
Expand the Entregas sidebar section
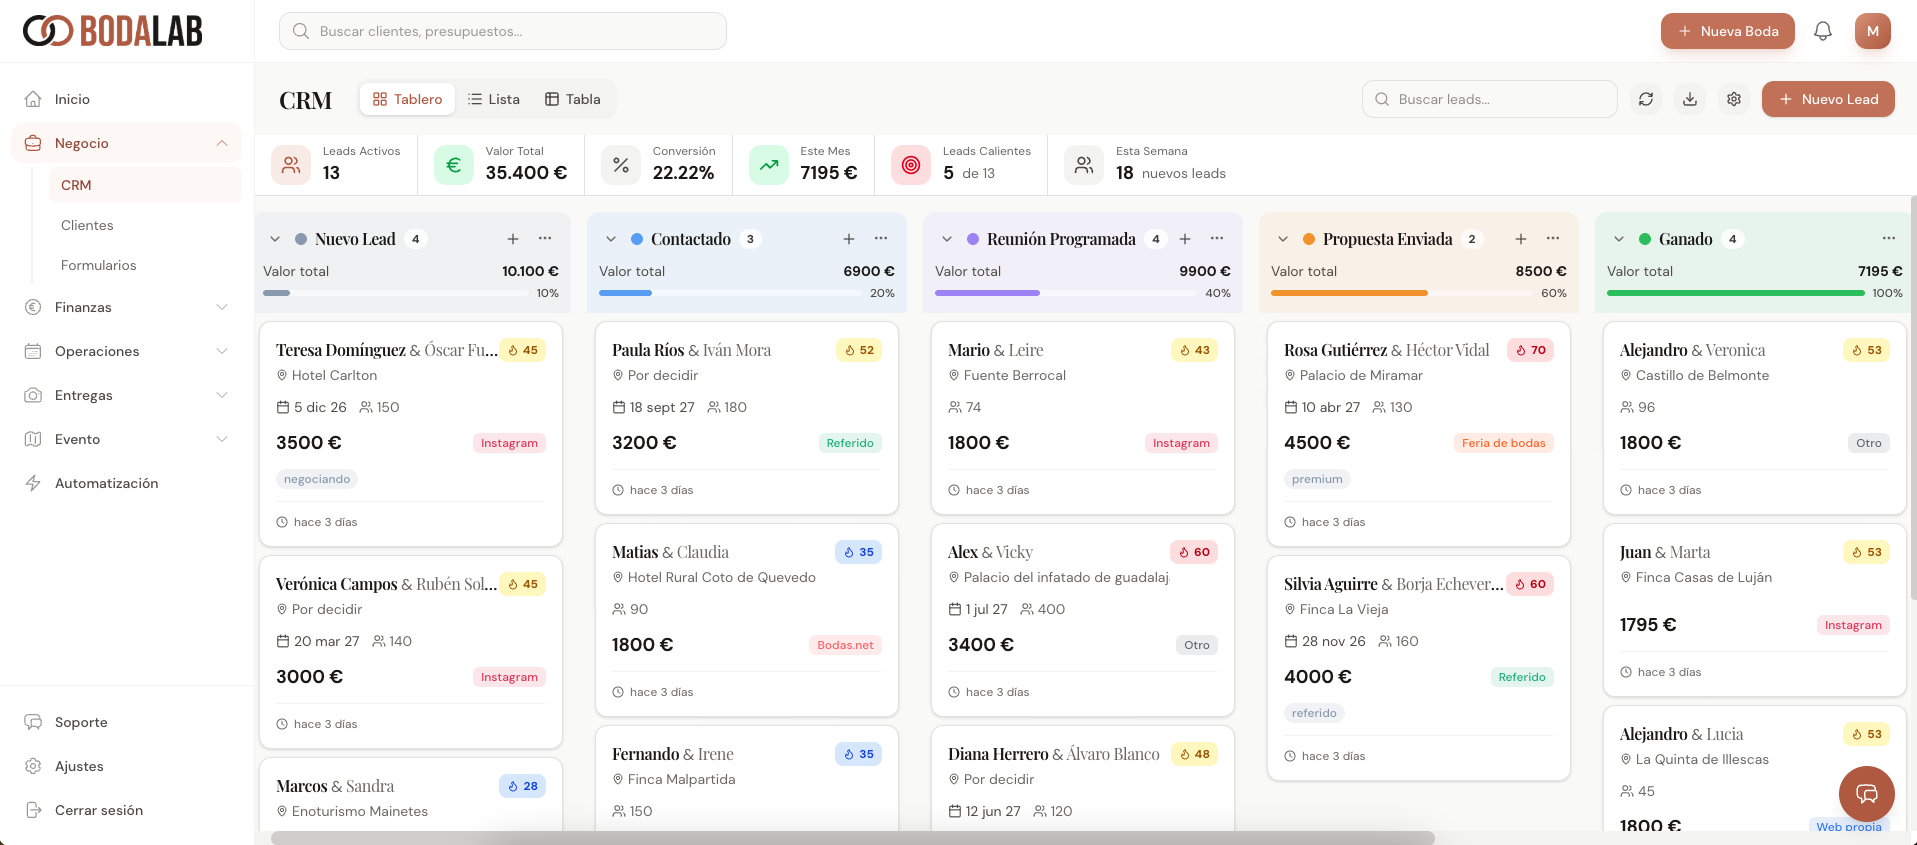tap(222, 395)
